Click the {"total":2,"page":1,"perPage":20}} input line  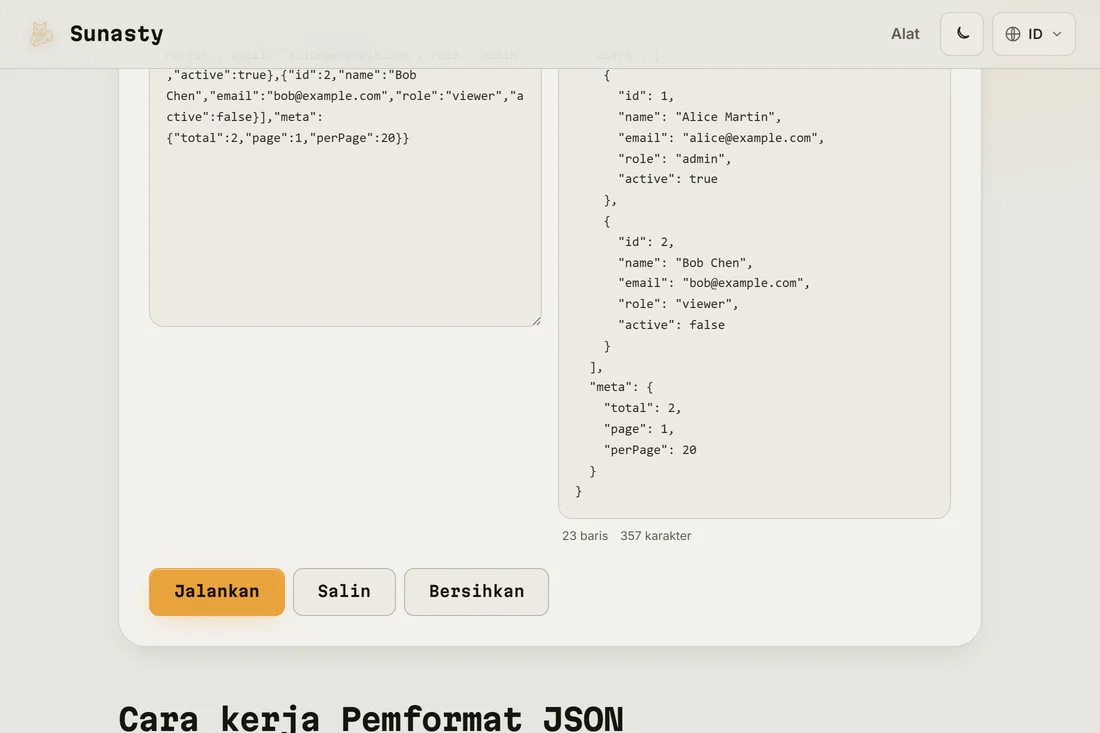point(288,137)
